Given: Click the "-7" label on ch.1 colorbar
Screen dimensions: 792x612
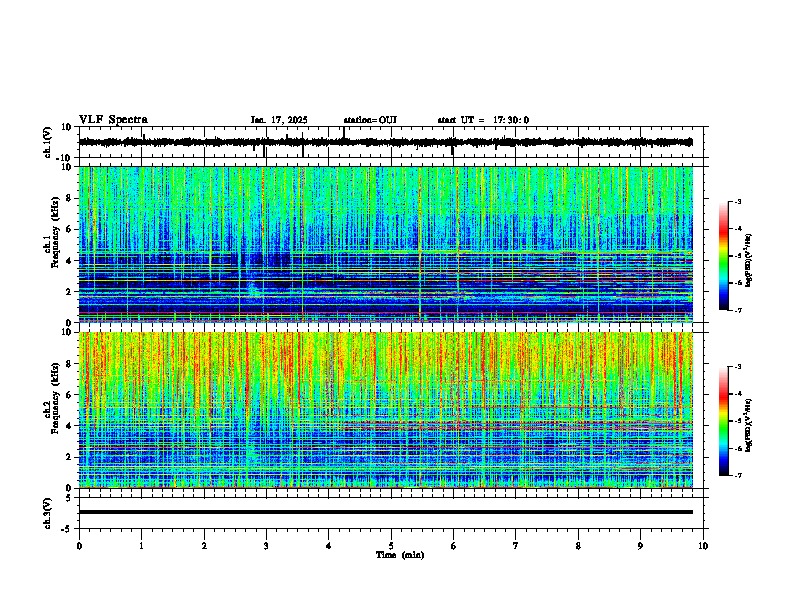Looking at the screenshot, I should [x=738, y=310].
